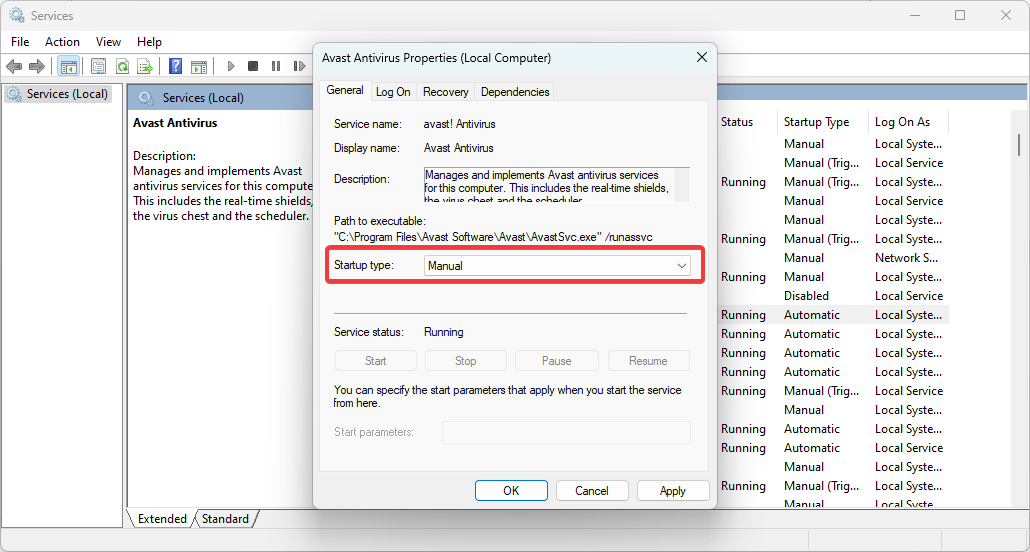
Task: Click the Services gear icon in title bar
Action: point(16,15)
